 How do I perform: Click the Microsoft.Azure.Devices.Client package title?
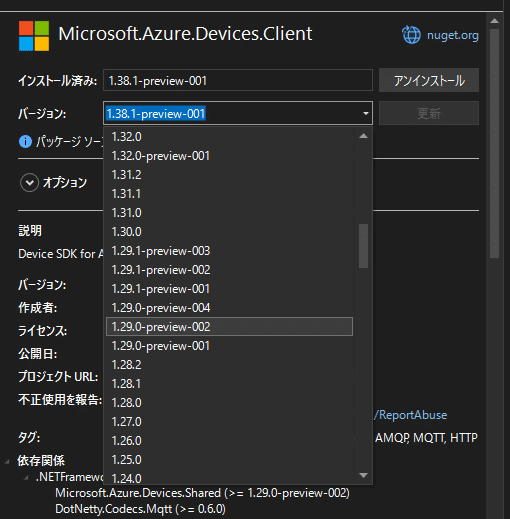(185, 34)
